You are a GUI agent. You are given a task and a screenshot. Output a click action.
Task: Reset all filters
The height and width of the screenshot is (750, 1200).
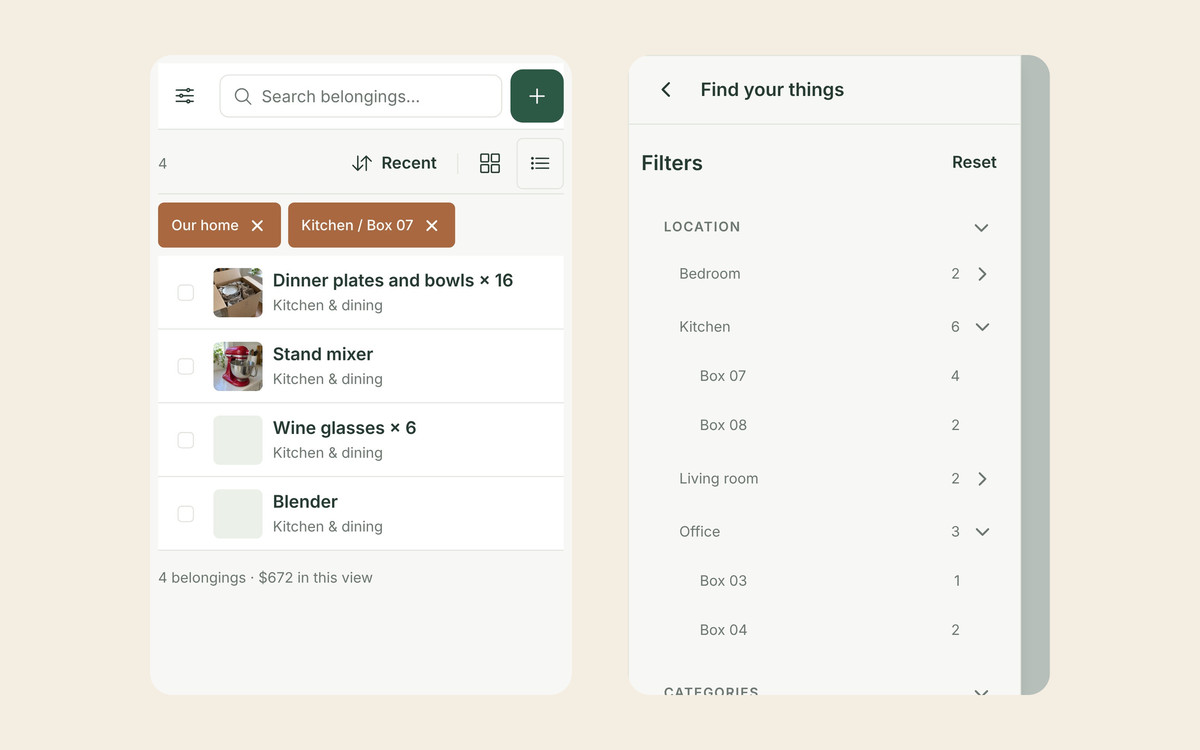click(x=974, y=162)
